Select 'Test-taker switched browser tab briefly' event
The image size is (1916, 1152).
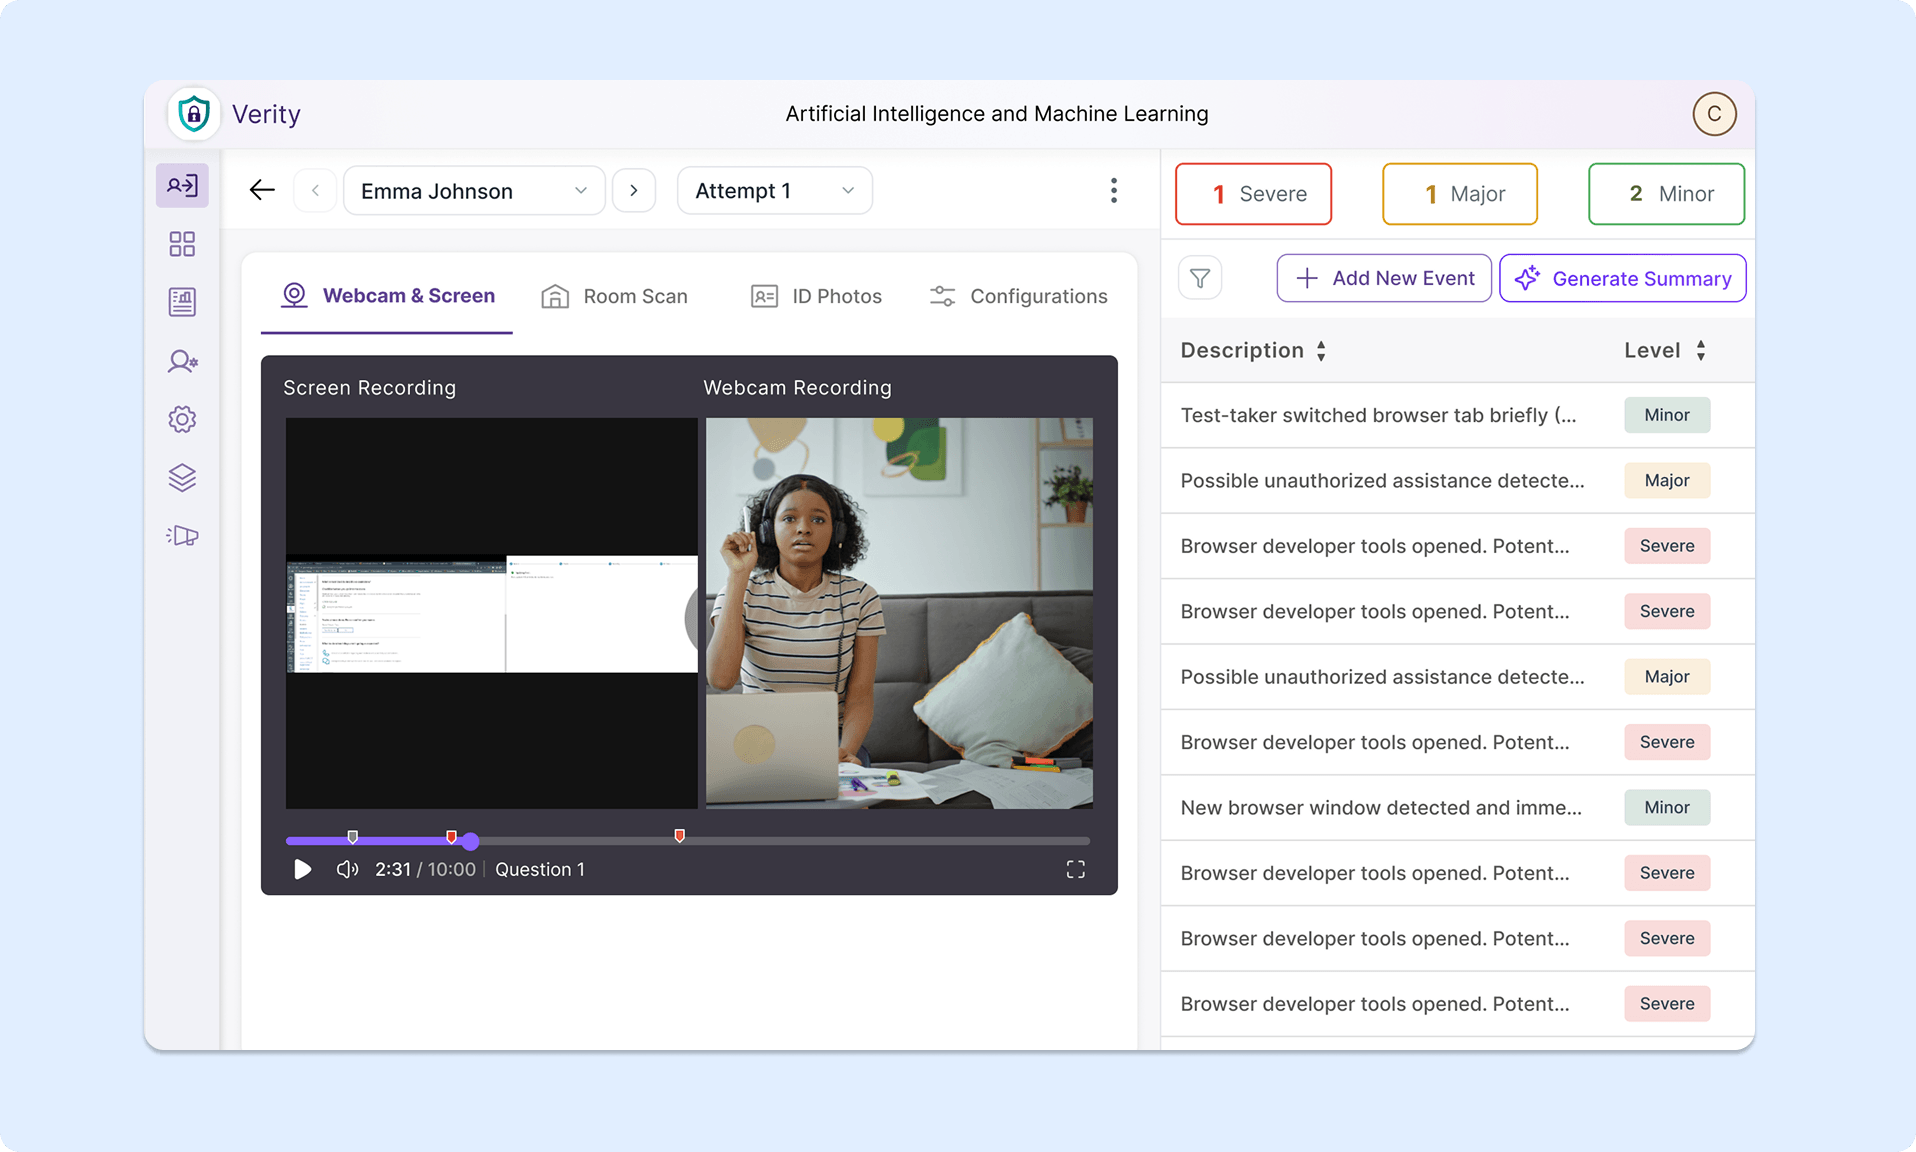point(1457,415)
